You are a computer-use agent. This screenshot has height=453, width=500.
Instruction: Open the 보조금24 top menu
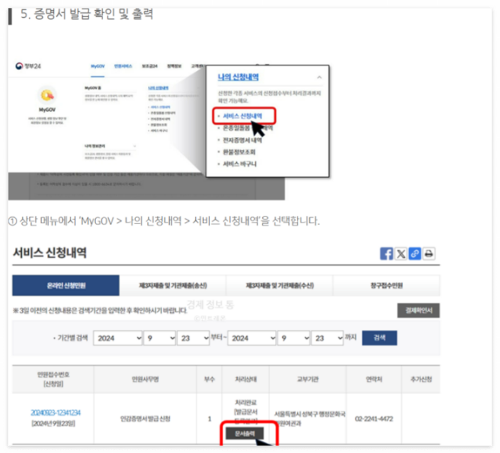150,66
